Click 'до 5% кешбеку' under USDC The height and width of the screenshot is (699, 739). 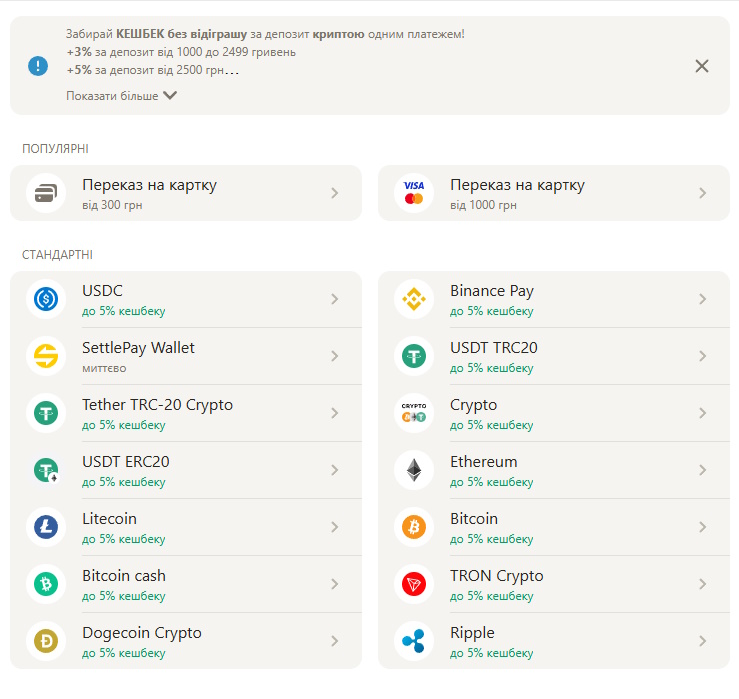click(x=123, y=311)
